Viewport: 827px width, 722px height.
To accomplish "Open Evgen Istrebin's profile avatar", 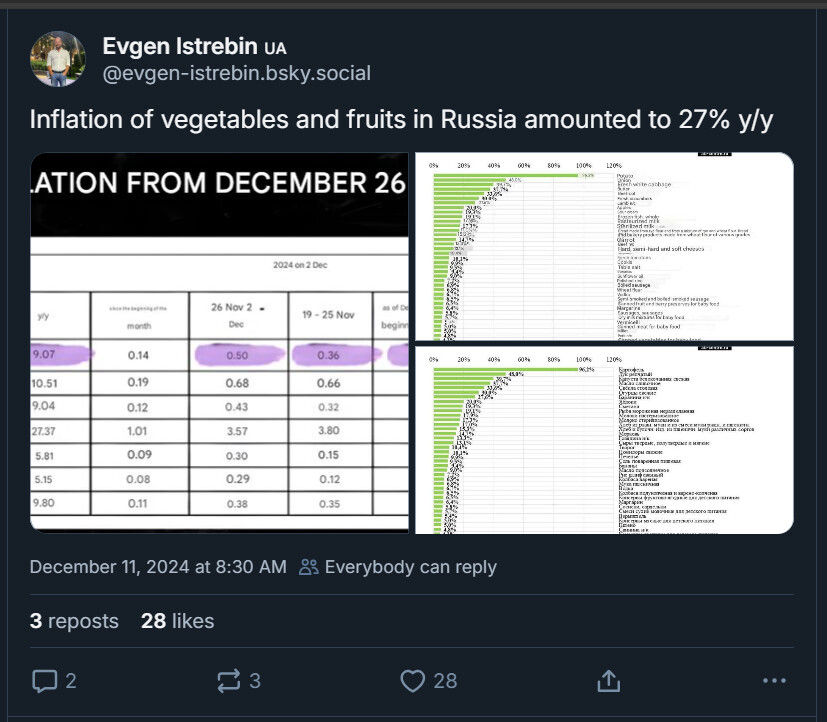I will click(58, 59).
